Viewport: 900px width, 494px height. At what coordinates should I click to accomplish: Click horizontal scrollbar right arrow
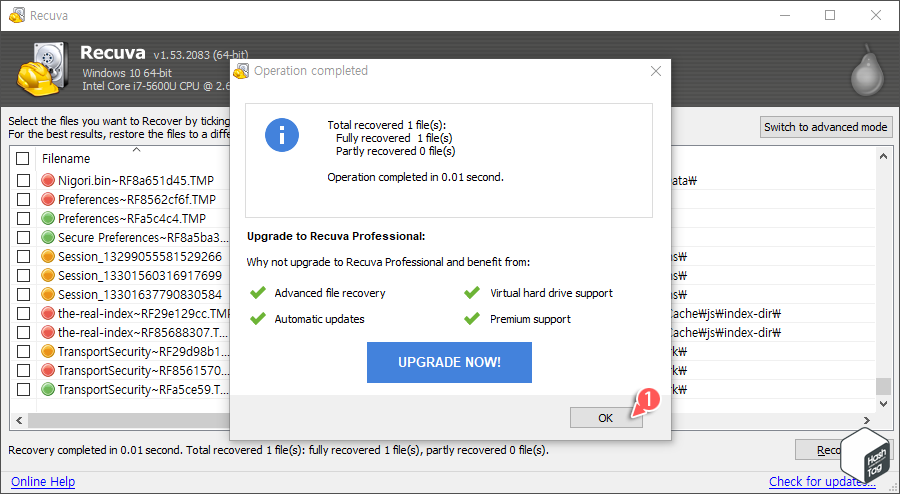[867, 421]
